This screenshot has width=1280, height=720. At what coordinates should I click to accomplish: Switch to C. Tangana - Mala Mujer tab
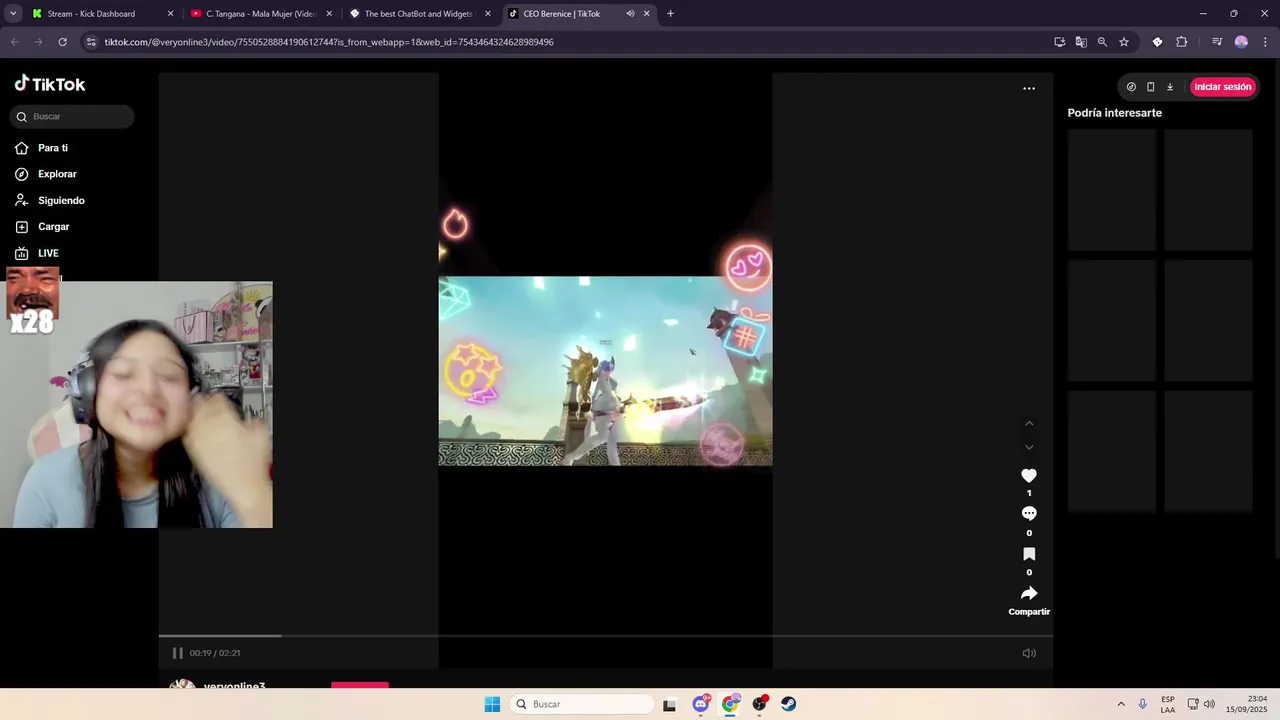point(260,14)
